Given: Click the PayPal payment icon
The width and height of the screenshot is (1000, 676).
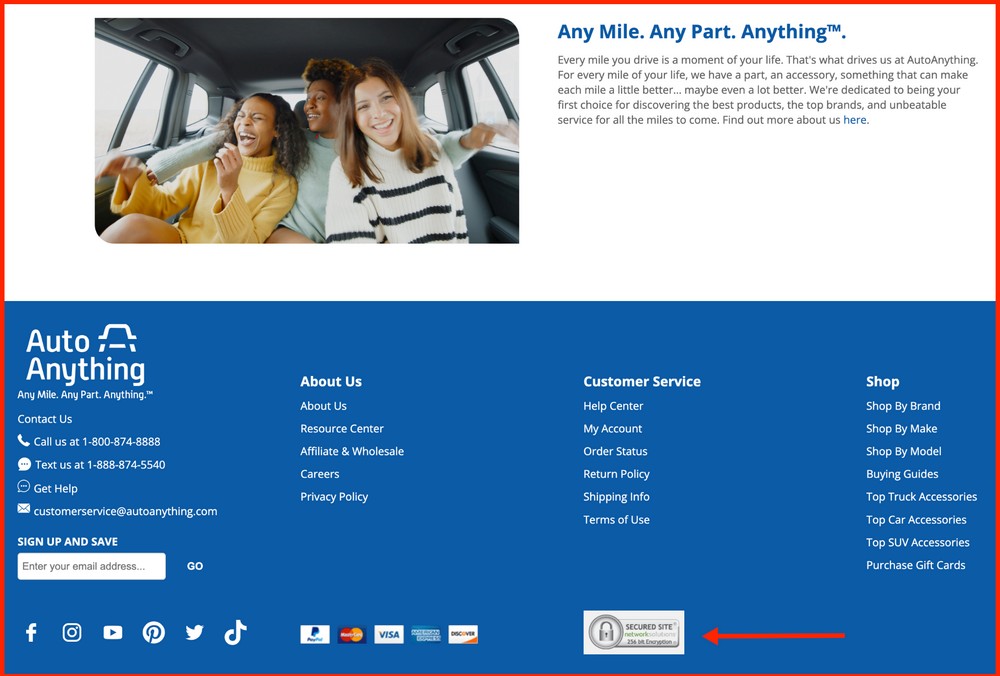Looking at the screenshot, I should point(315,634).
